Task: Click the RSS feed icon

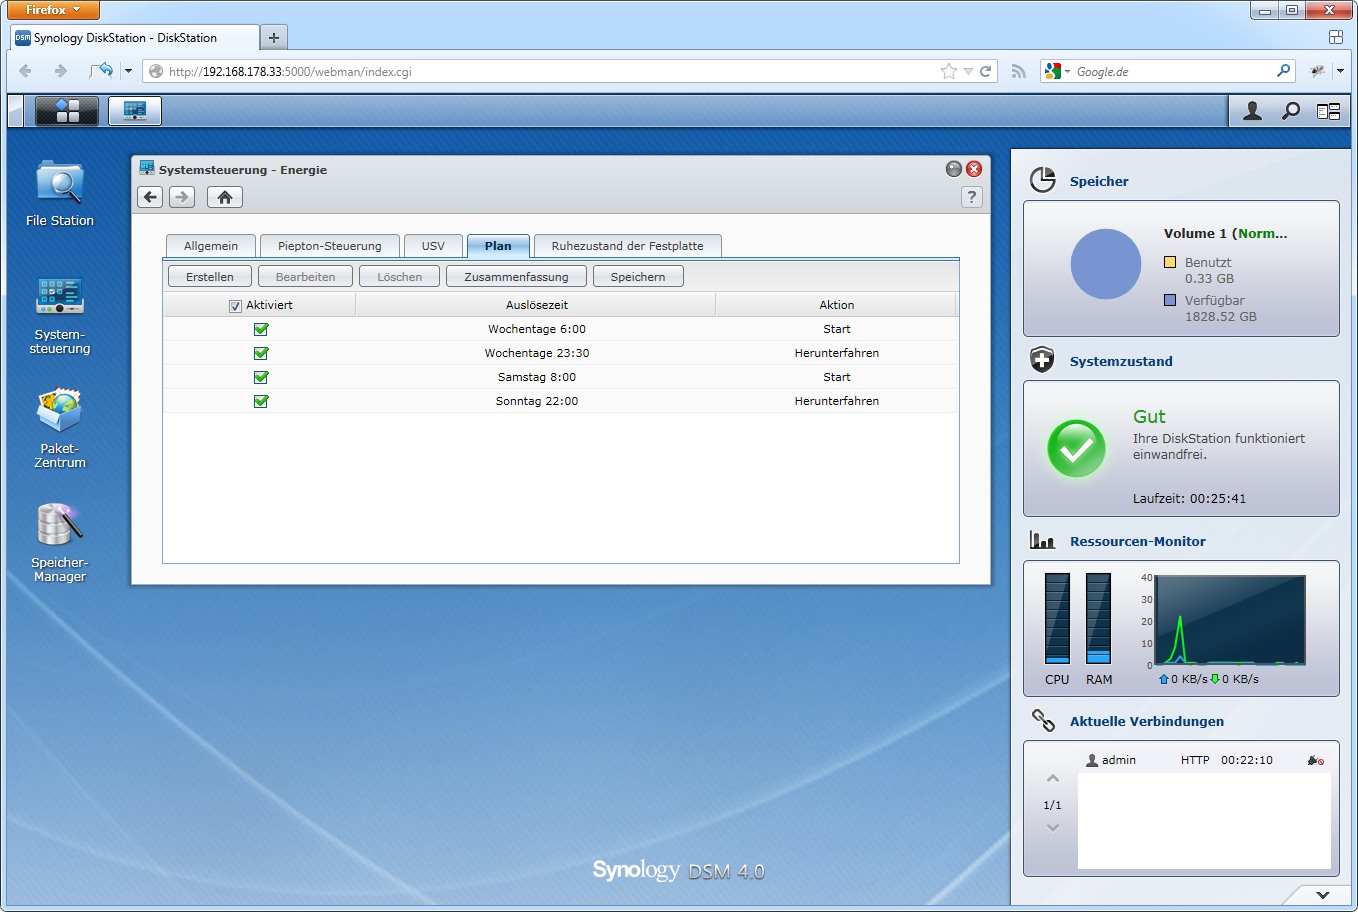Action: point(1018,71)
